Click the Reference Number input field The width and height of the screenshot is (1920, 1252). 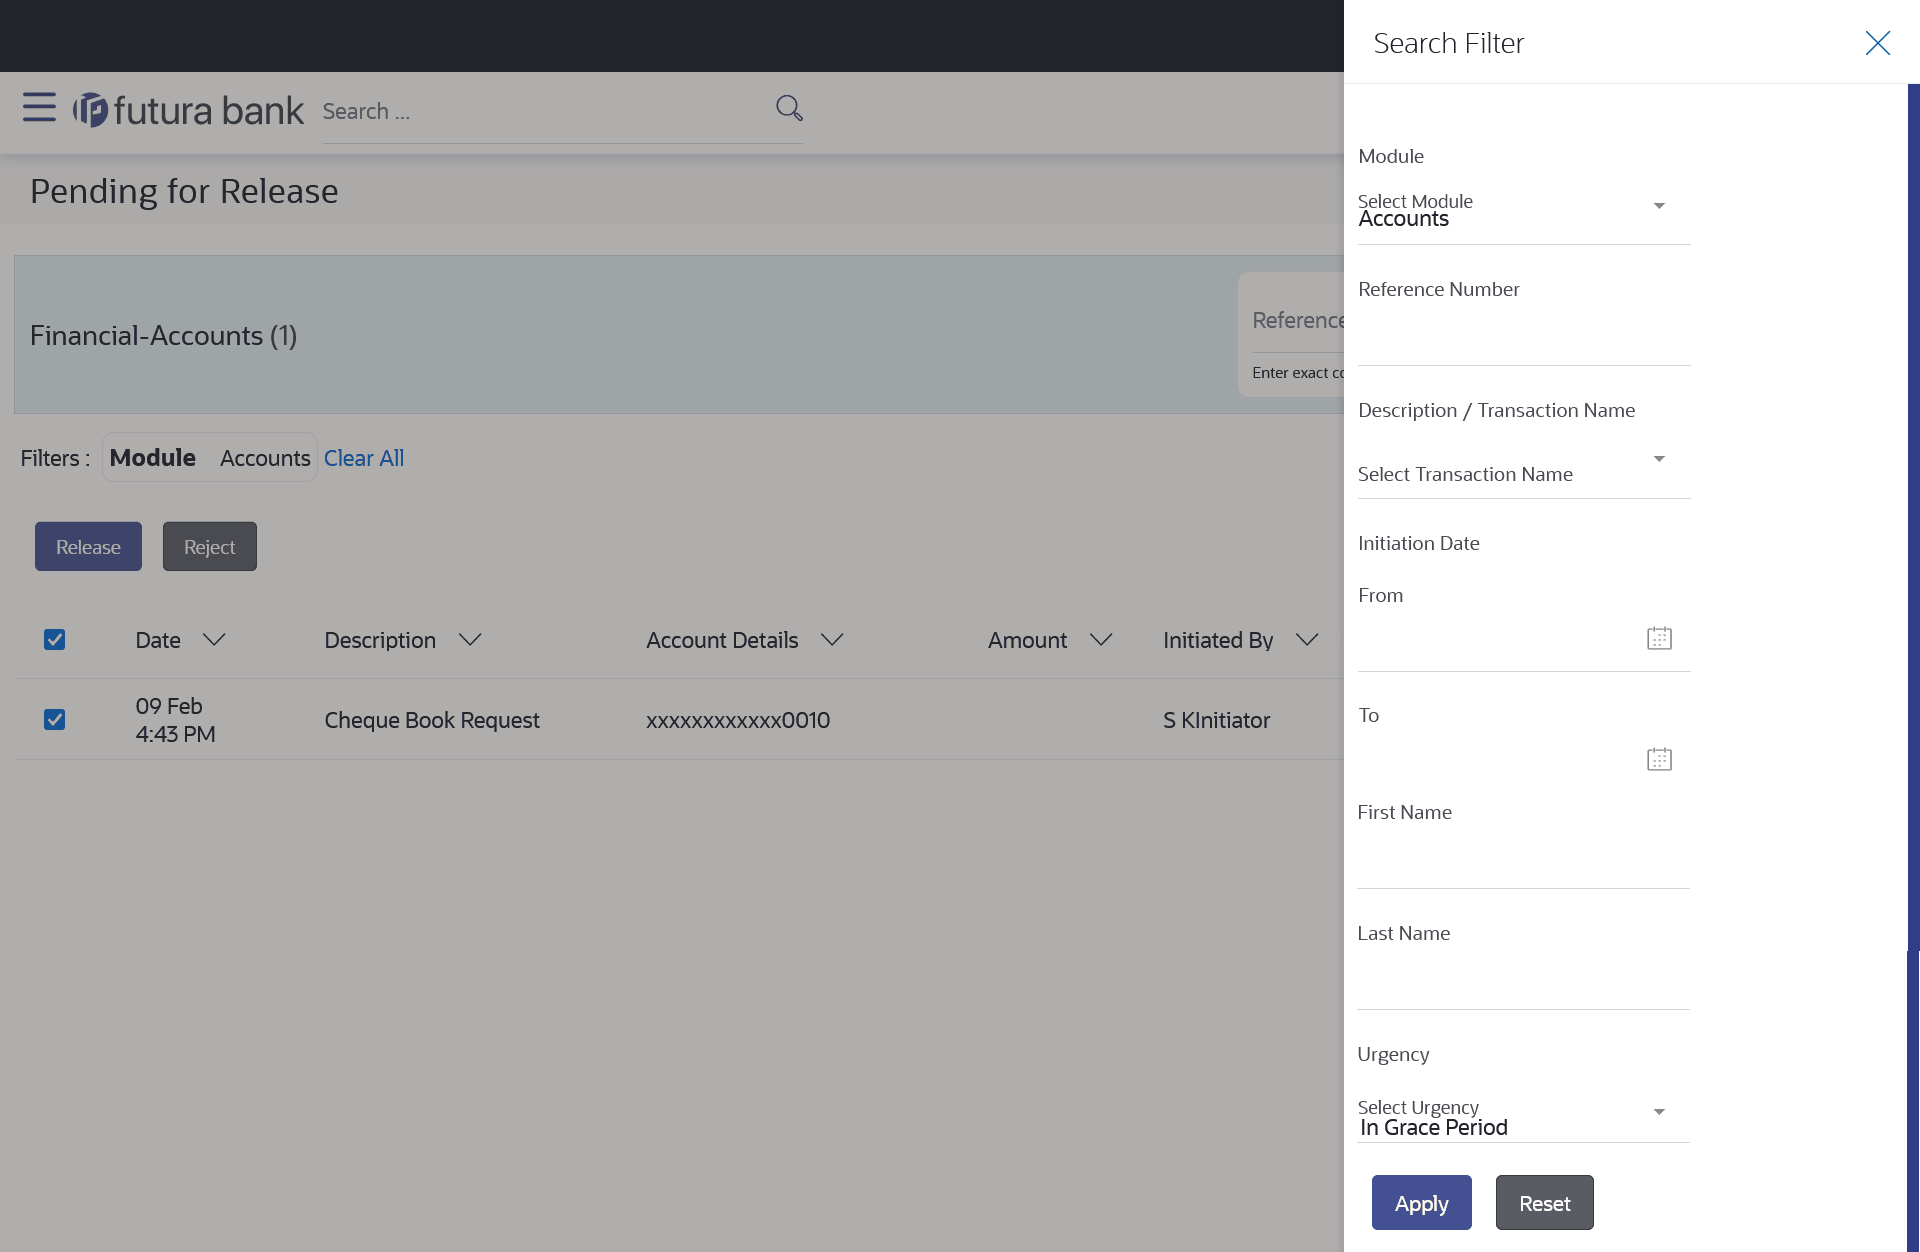pyautogui.click(x=1523, y=341)
